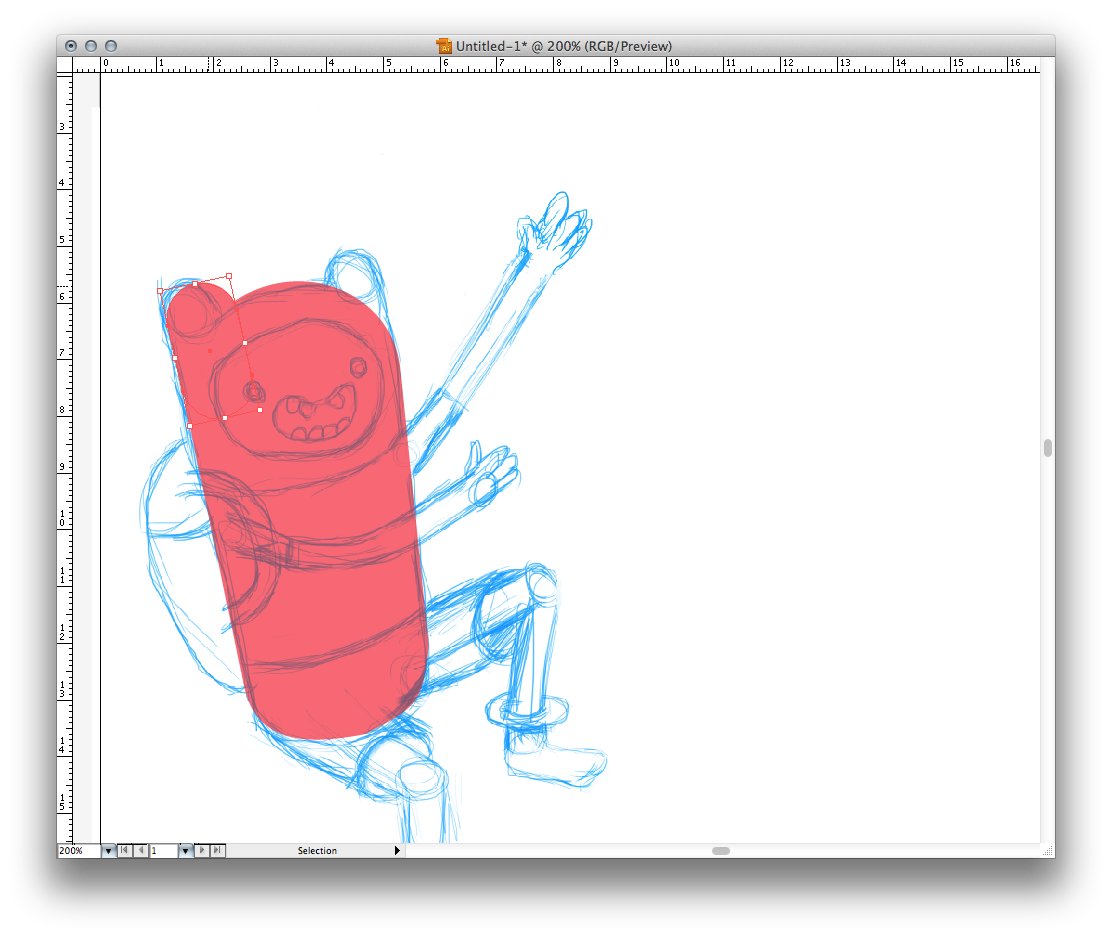Click the top-right bounding box handle
1112x937 pixels.
click(229, 276)
